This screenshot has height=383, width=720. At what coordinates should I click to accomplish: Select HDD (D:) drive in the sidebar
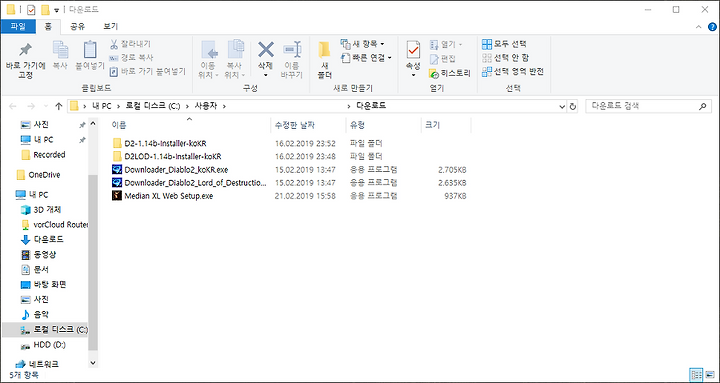coord(43,344)
